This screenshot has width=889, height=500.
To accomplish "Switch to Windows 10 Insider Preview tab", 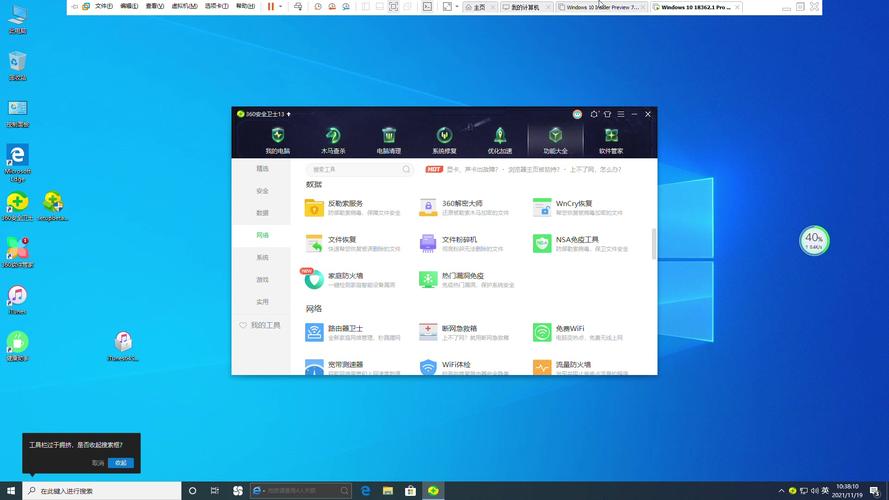I will coord(602,7).
